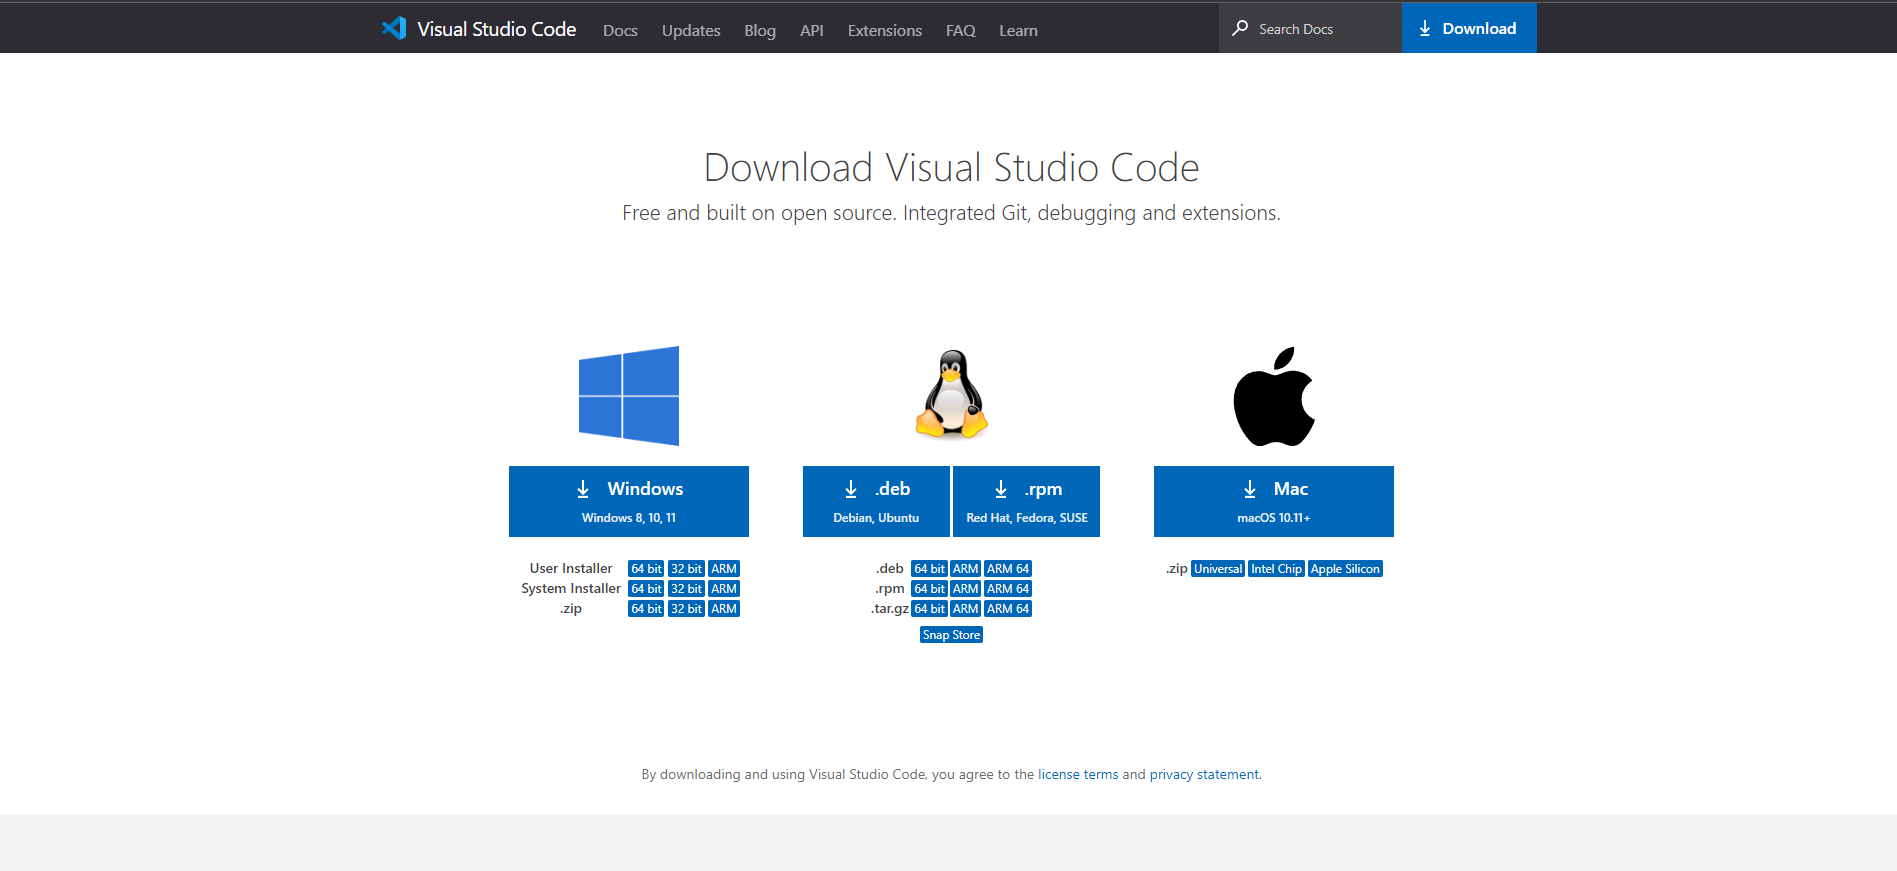Viewport: 1897px width, 871px height.
Task: Go to the Blog page
Action: pos(760,30)
